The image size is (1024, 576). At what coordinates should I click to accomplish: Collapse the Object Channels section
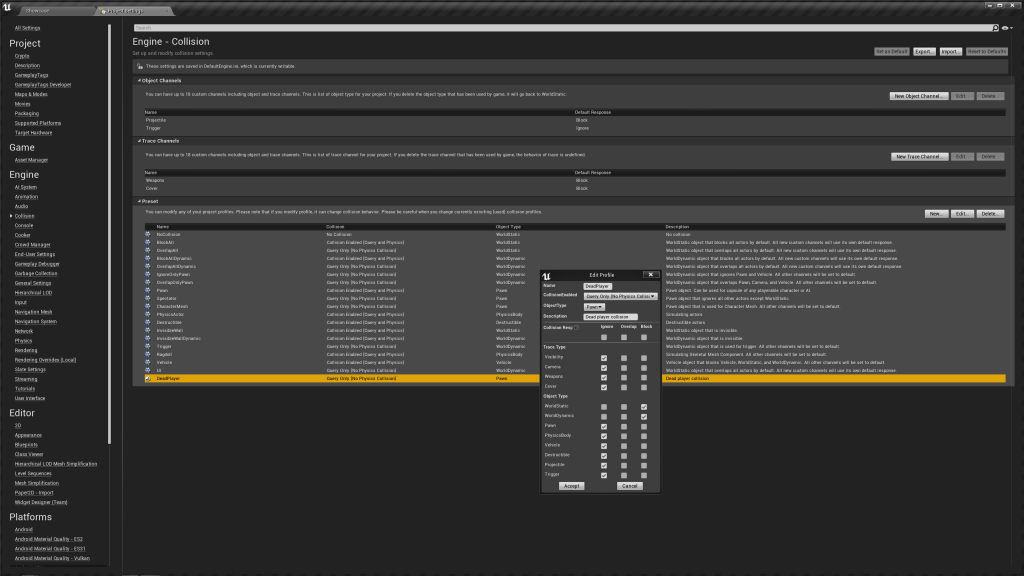tap(139, 80)
